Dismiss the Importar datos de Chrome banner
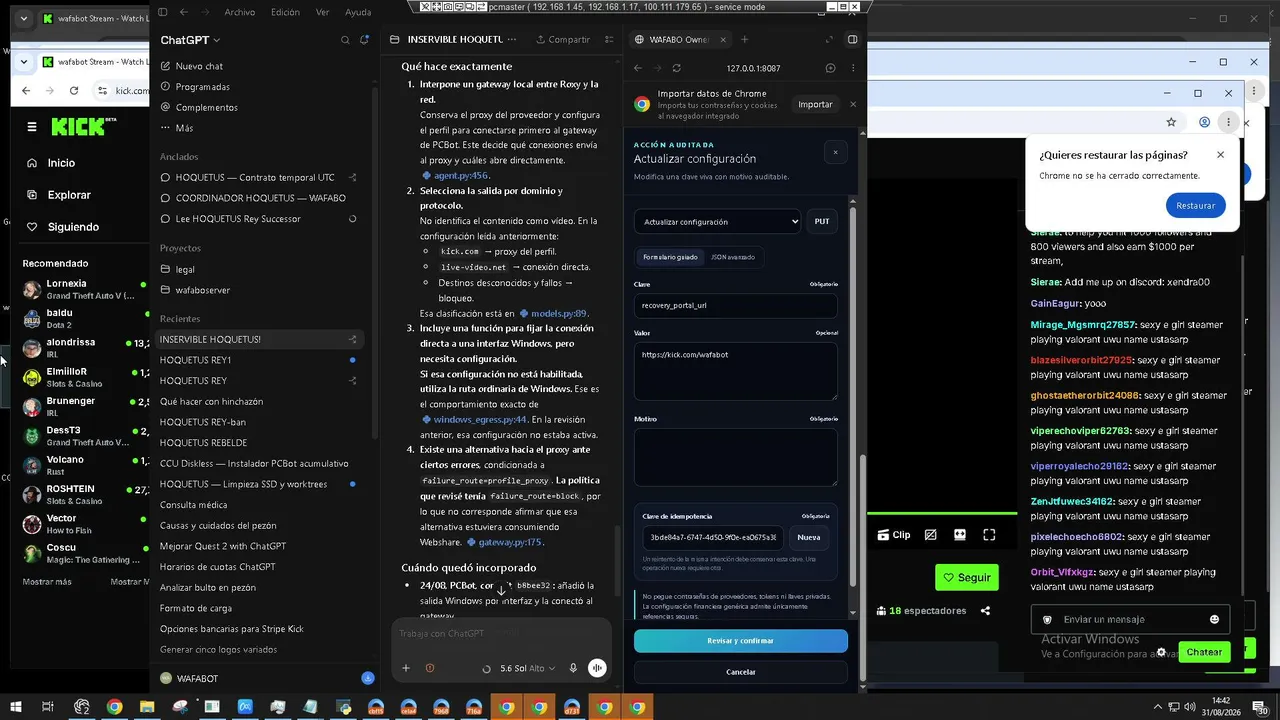 [853, 104]
